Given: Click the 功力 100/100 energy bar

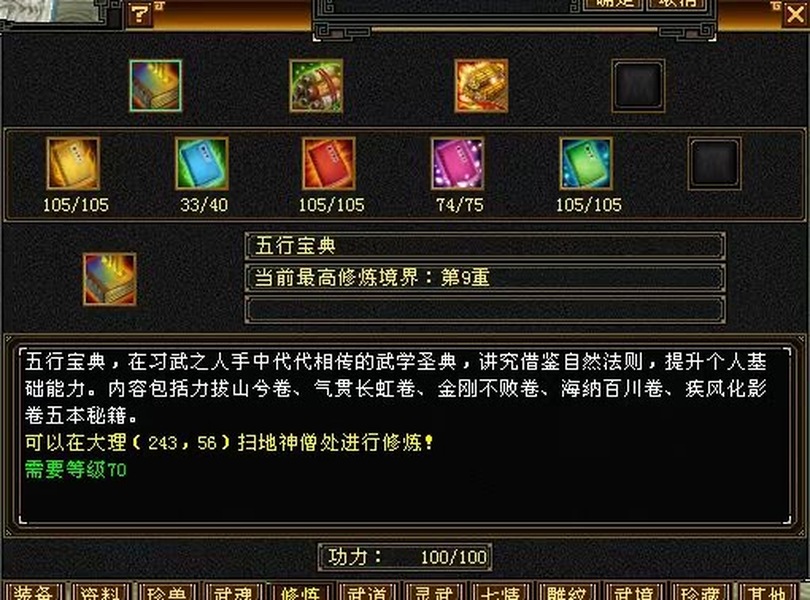Looking at the screenshot, I should point(404,557).
